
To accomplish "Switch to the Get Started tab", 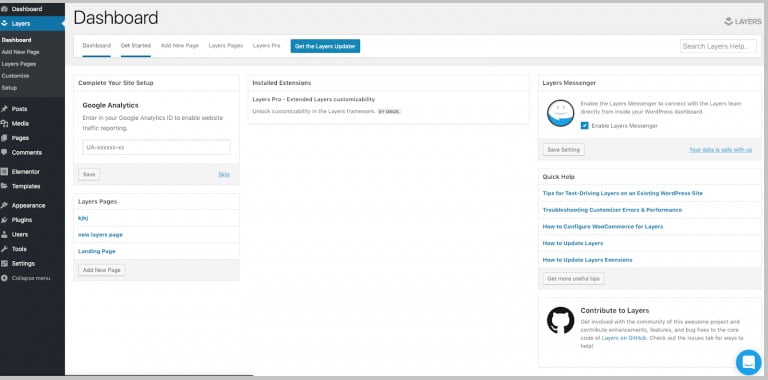I will pyautogui.click(x=136, y=46).
